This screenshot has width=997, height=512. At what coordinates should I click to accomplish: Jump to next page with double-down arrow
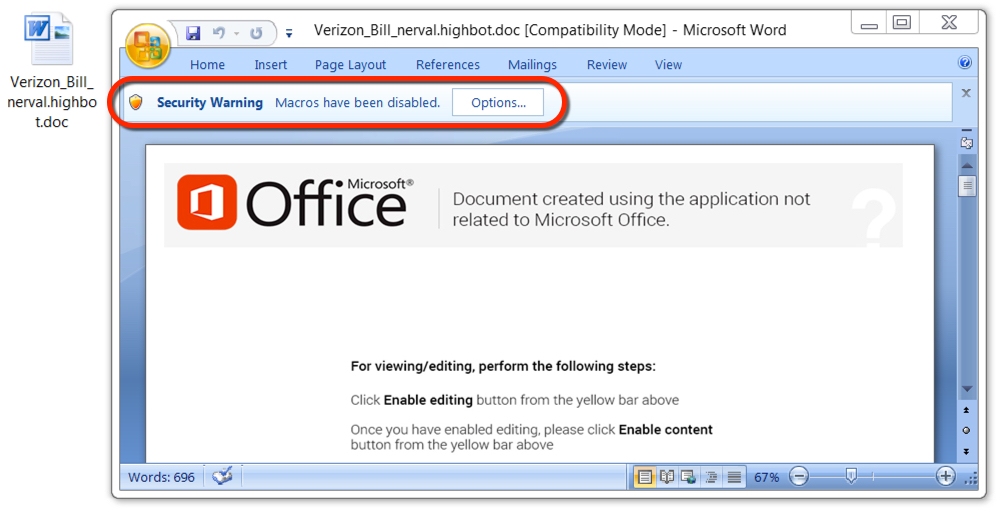(966, 451)
